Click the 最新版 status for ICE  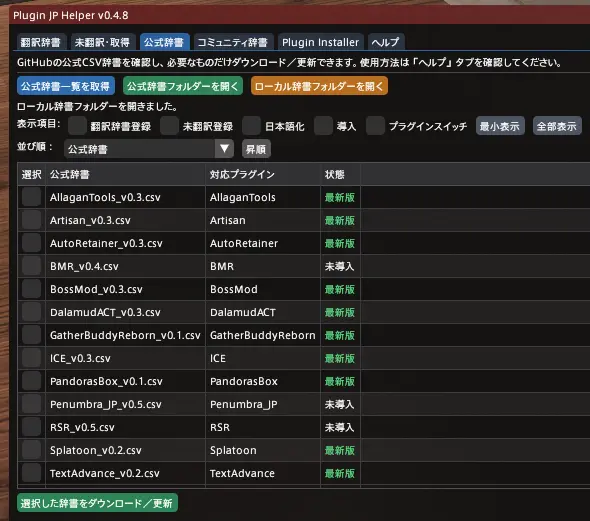pos(339,358)
